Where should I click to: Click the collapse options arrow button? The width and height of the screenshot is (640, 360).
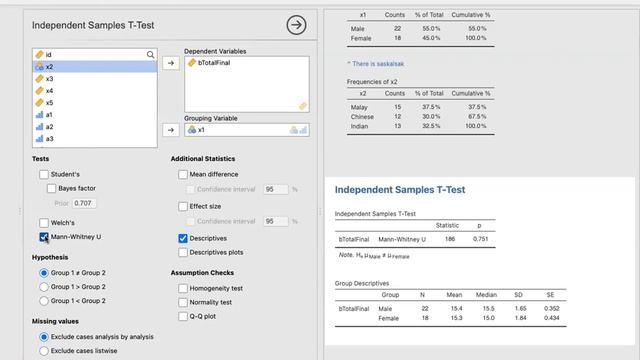(296, 25)
